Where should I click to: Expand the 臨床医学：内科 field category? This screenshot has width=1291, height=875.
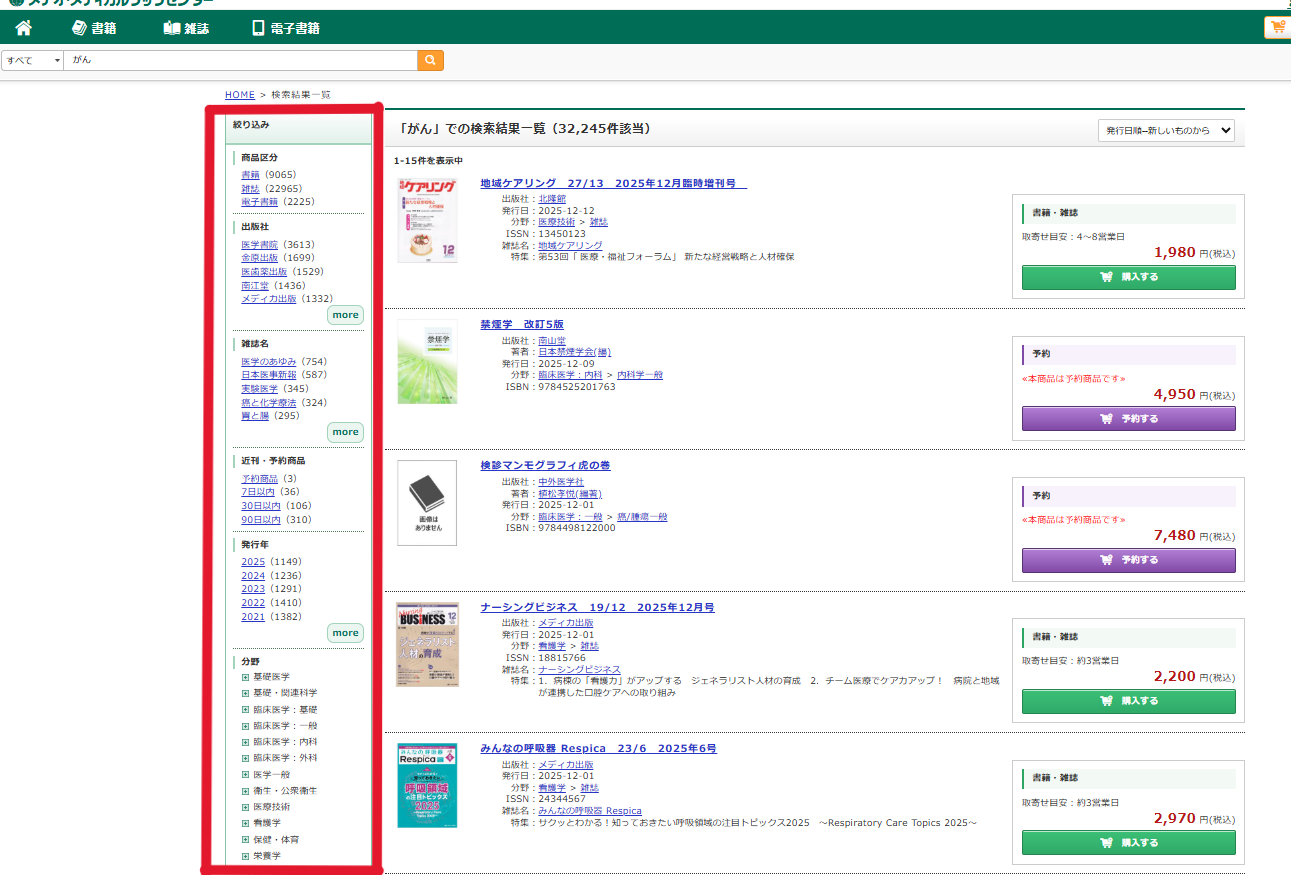tap(246, 742)
